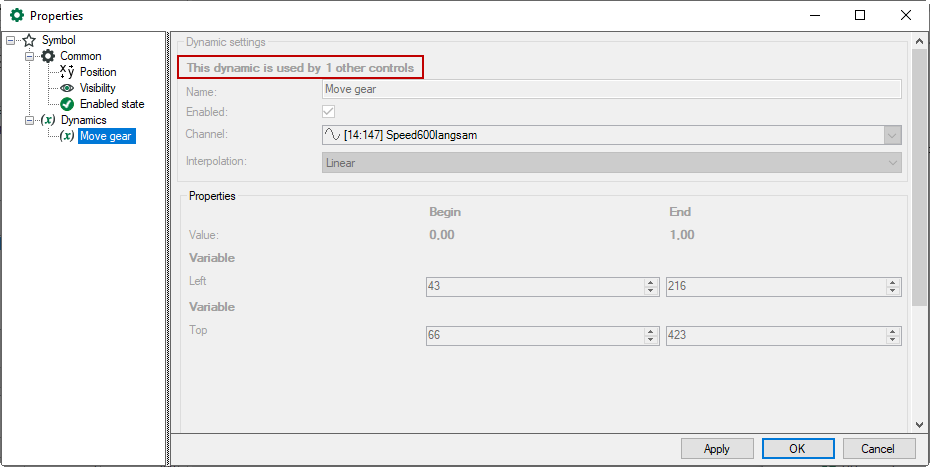Click the Top label
The image size is (930, 467).
click(x=198, y=330)
